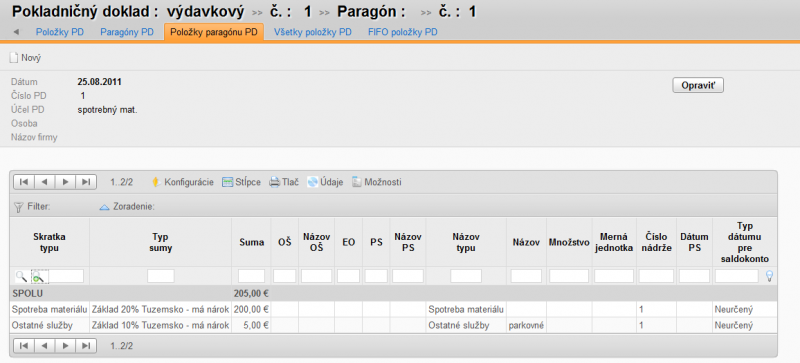Go to the last page in the bottom pager

(86, 346)
